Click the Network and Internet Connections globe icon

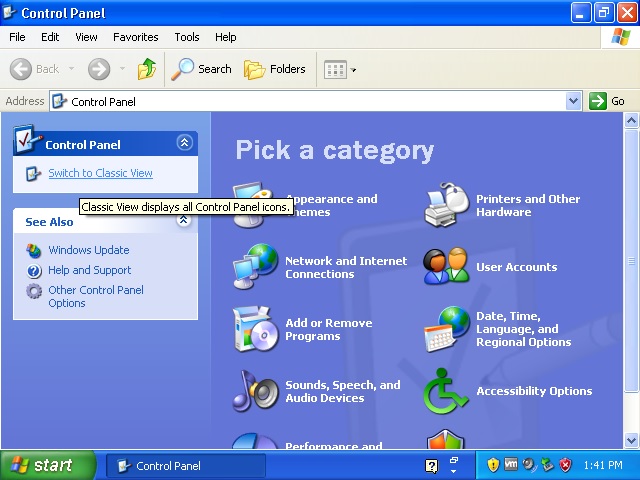tap(255, 267)
